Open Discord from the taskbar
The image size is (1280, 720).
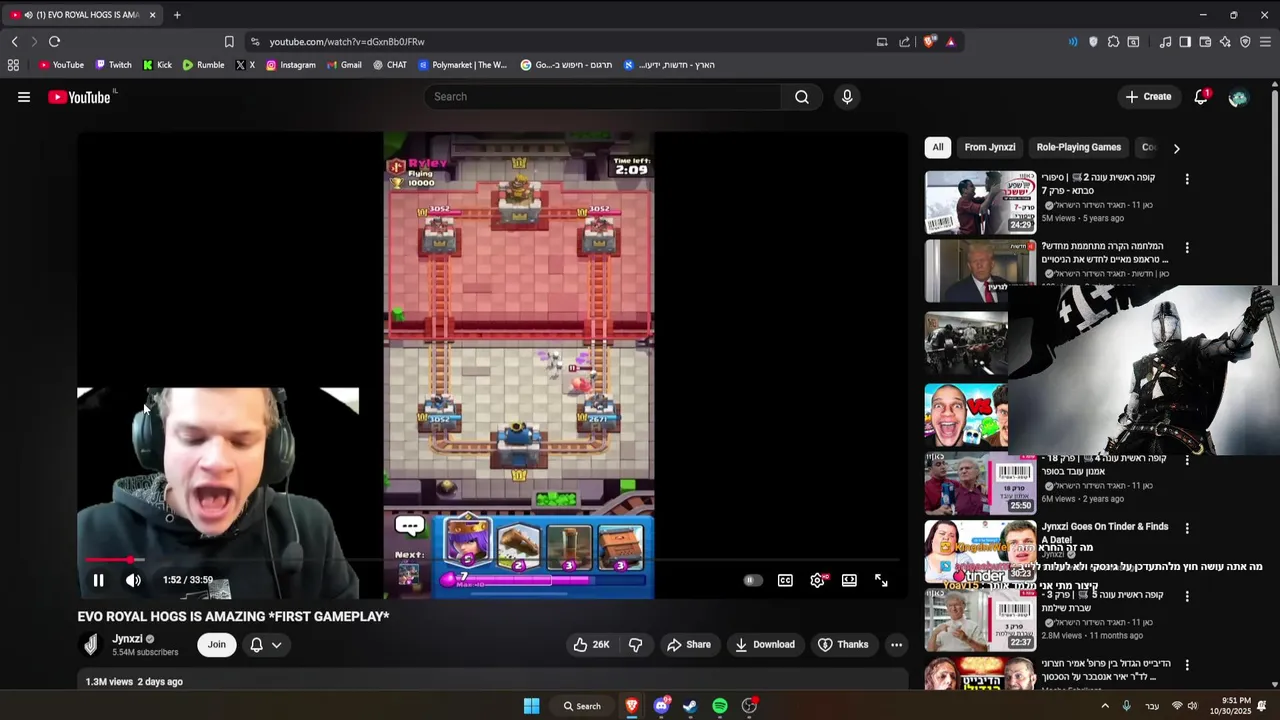661,706
